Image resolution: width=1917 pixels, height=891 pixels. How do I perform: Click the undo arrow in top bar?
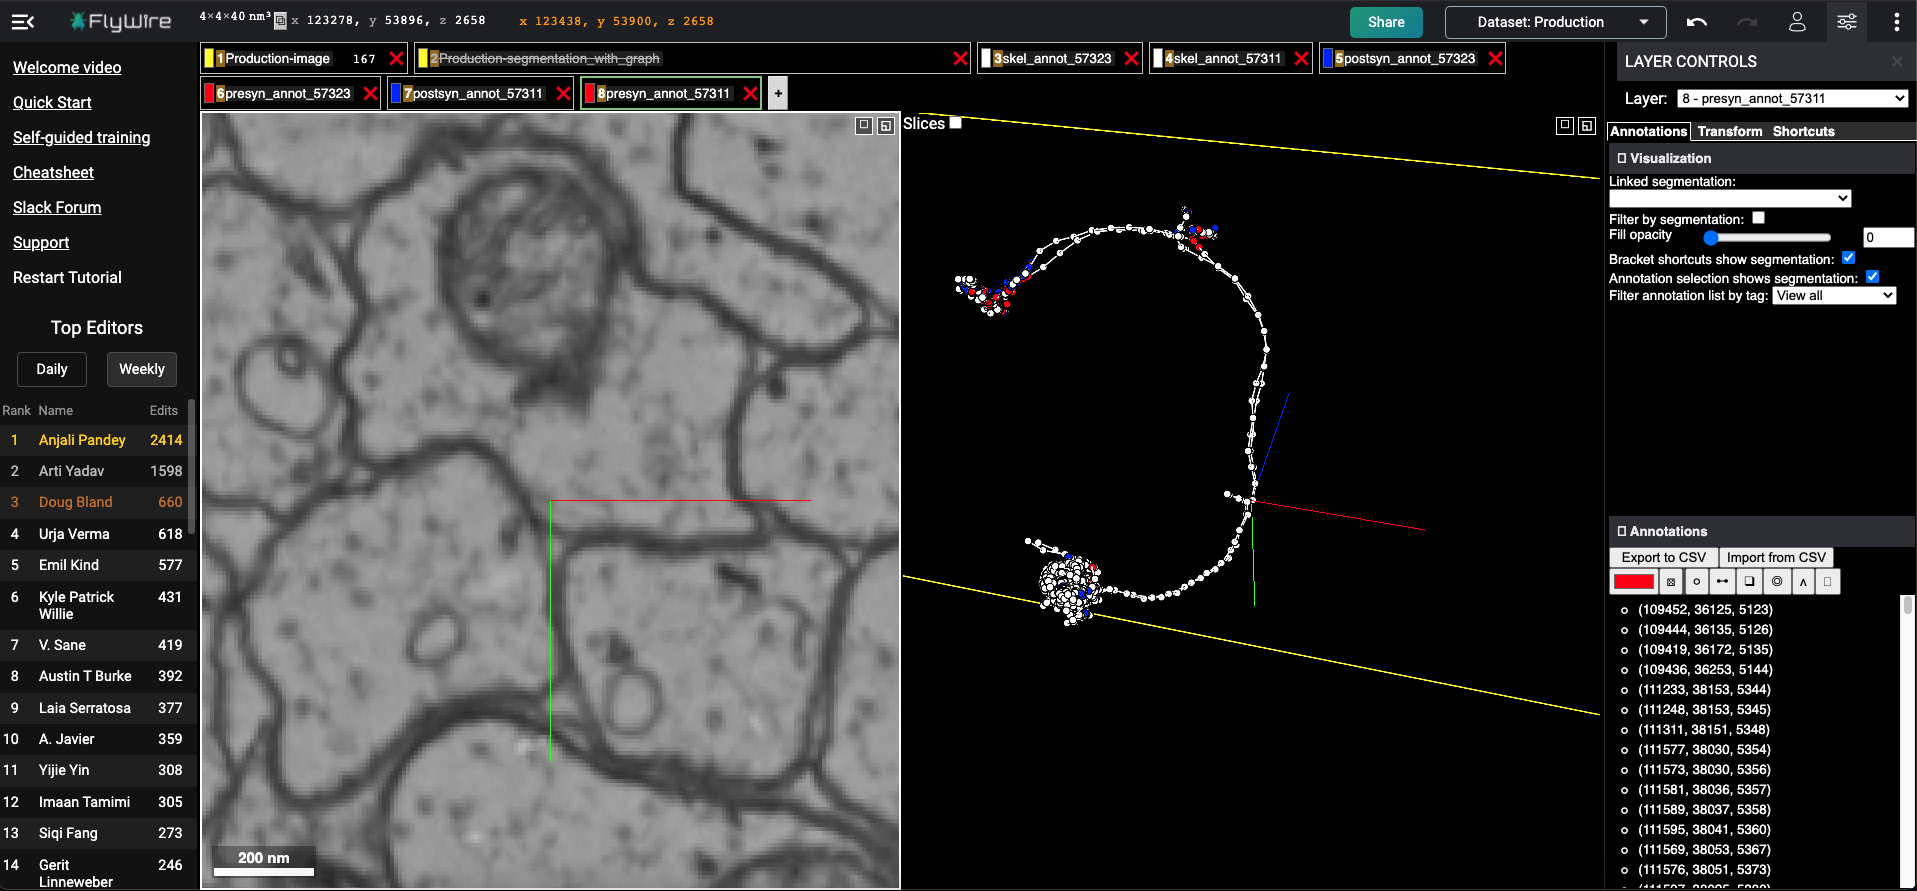(1696, 22)
